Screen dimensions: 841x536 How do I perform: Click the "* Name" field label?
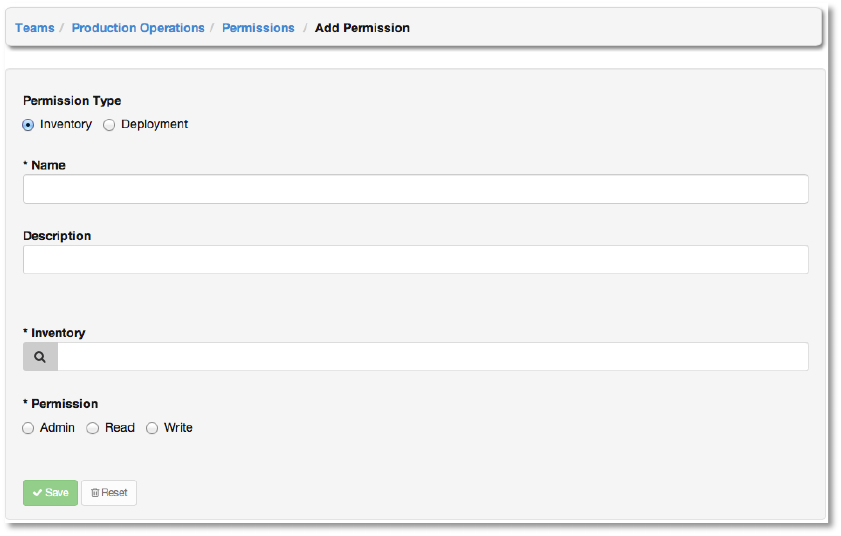(44, 166)
